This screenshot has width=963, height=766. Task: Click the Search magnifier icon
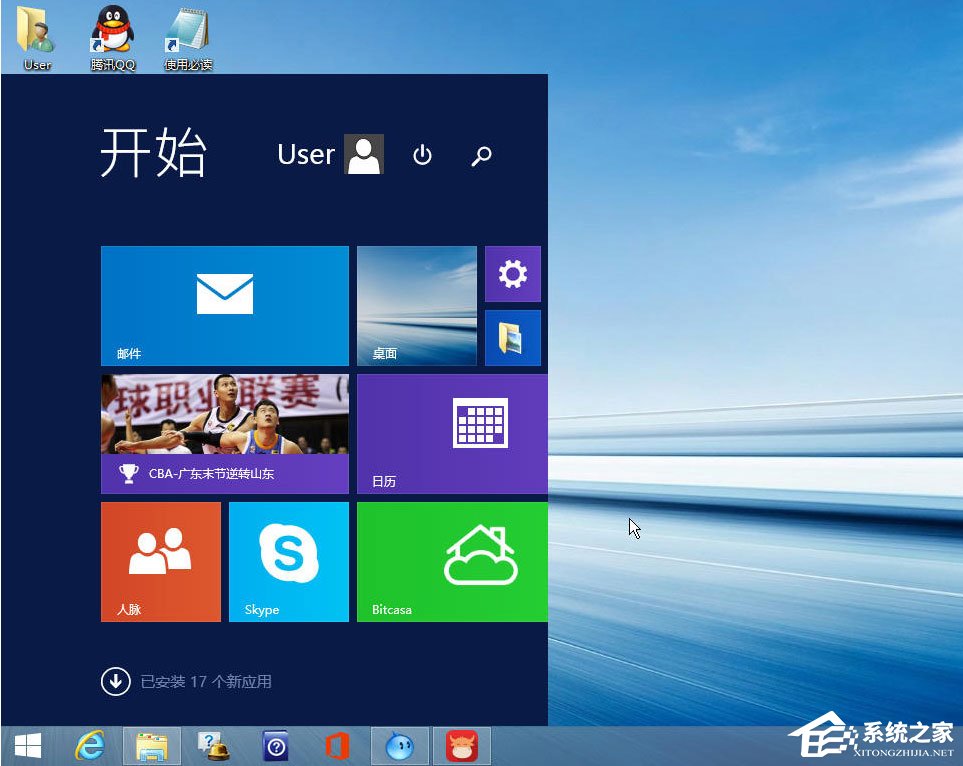tap(481, 156)
